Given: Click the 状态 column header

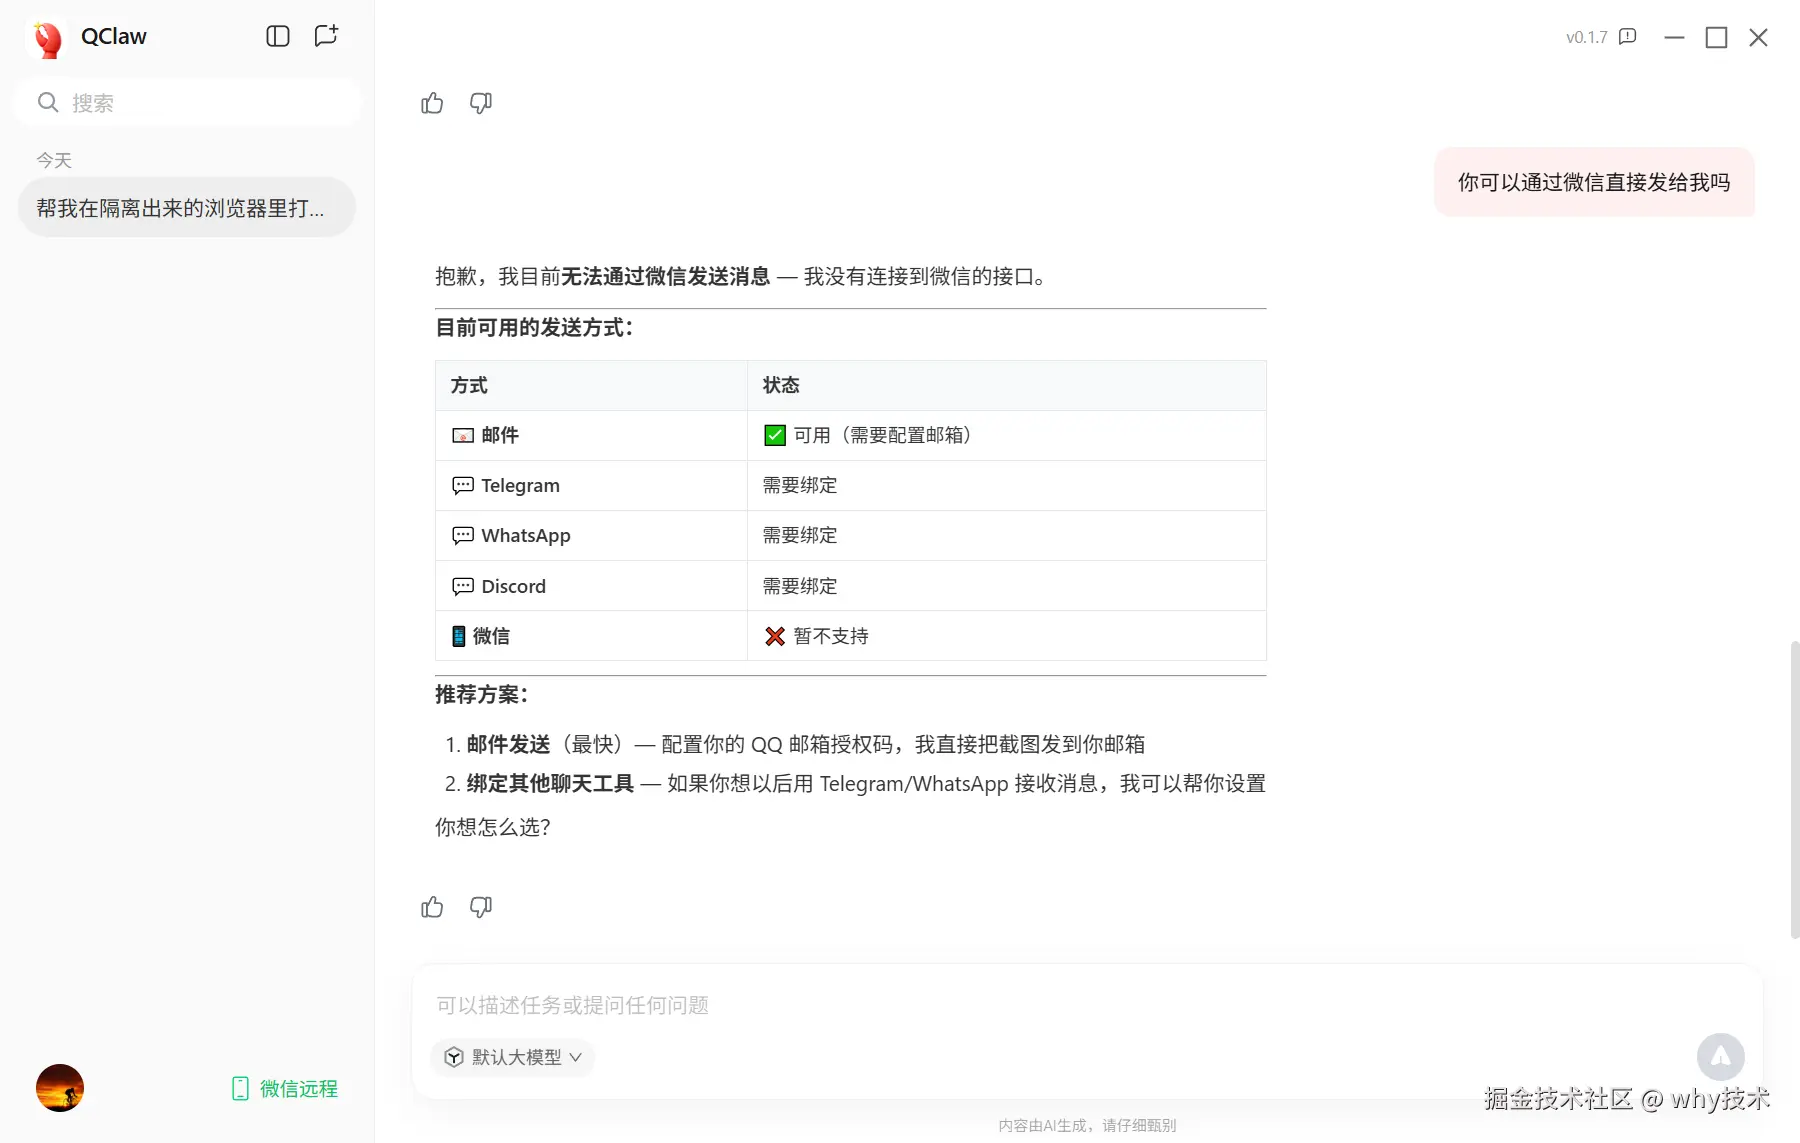Looking at the screenshot, I should point(1007,385).
